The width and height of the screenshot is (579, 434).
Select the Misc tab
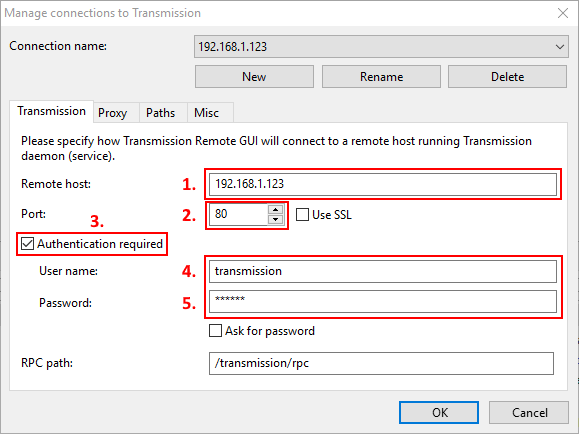tap(206, 113)
